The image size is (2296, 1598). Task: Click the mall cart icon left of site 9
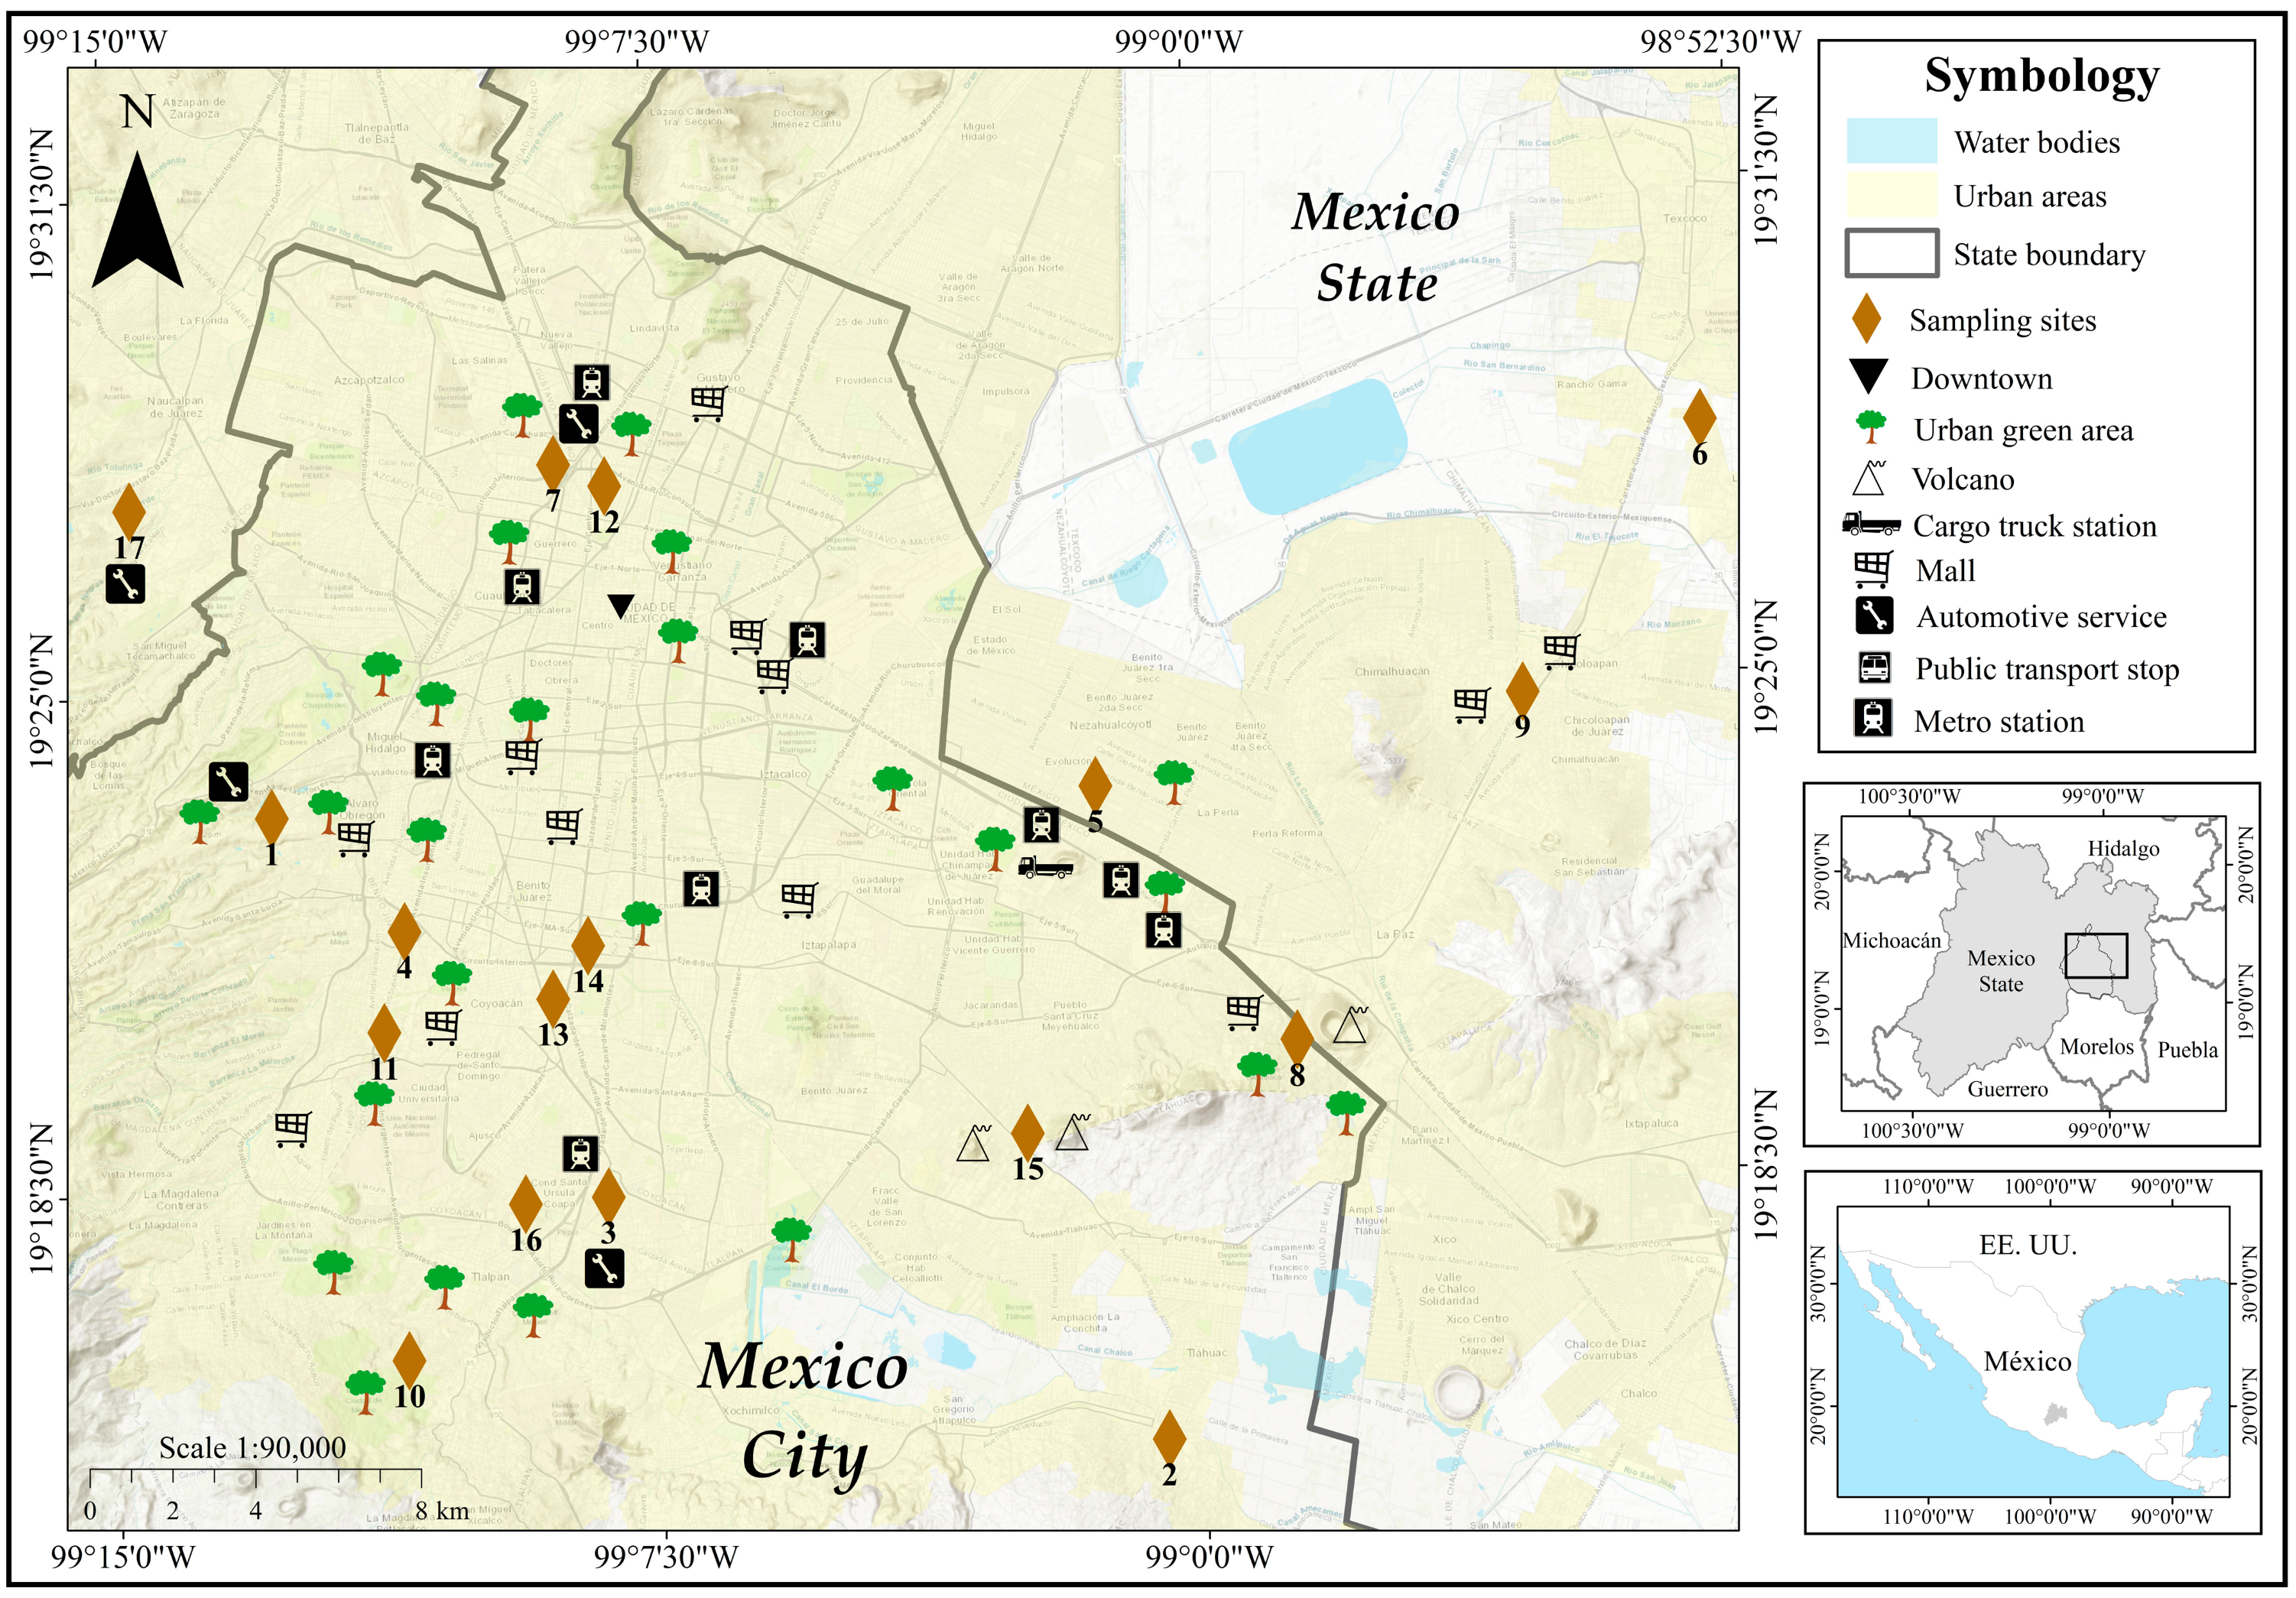tap(1471, 704)
